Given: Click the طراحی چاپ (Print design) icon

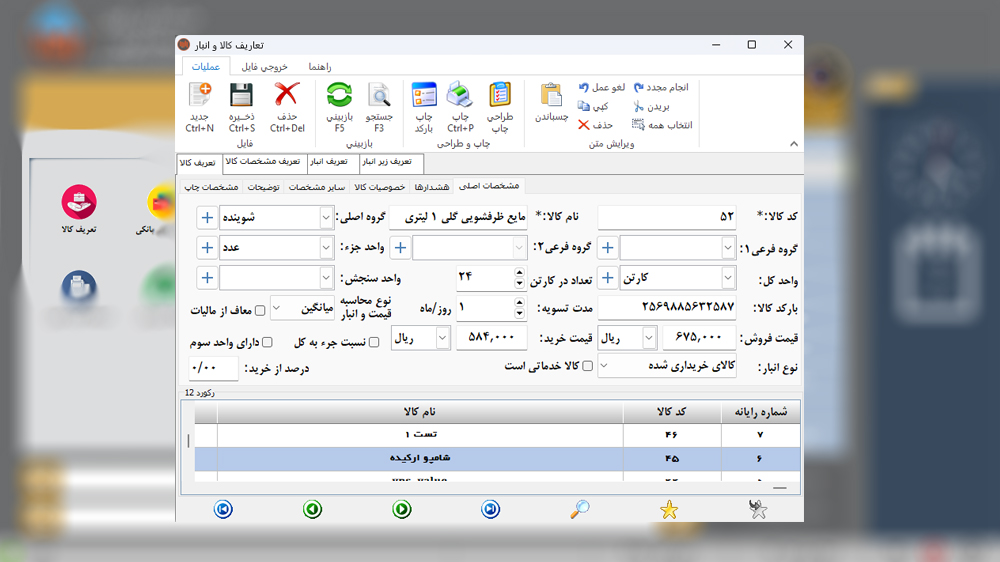Looking at the screenshot, I should coord(499,97).
